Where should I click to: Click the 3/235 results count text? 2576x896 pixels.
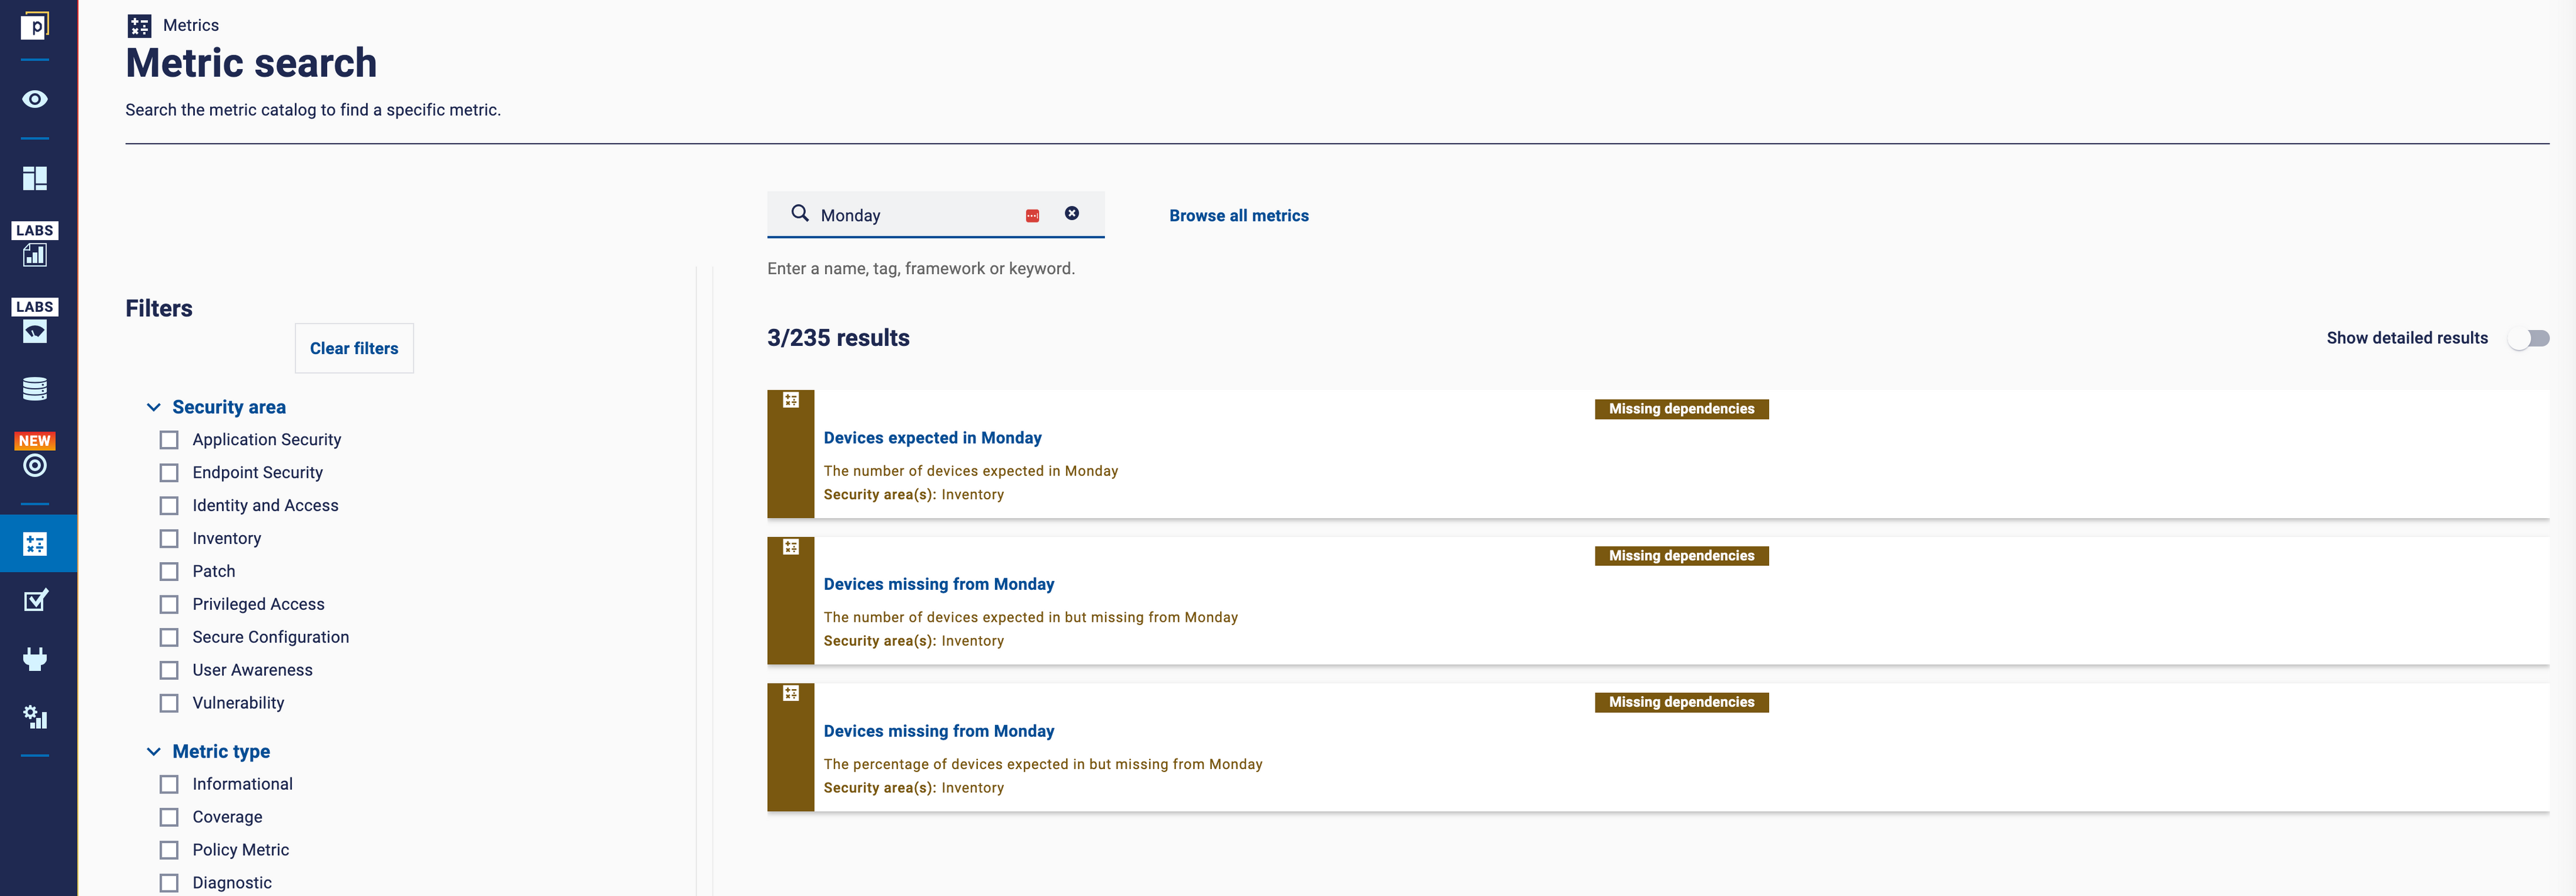click(838, 338)
